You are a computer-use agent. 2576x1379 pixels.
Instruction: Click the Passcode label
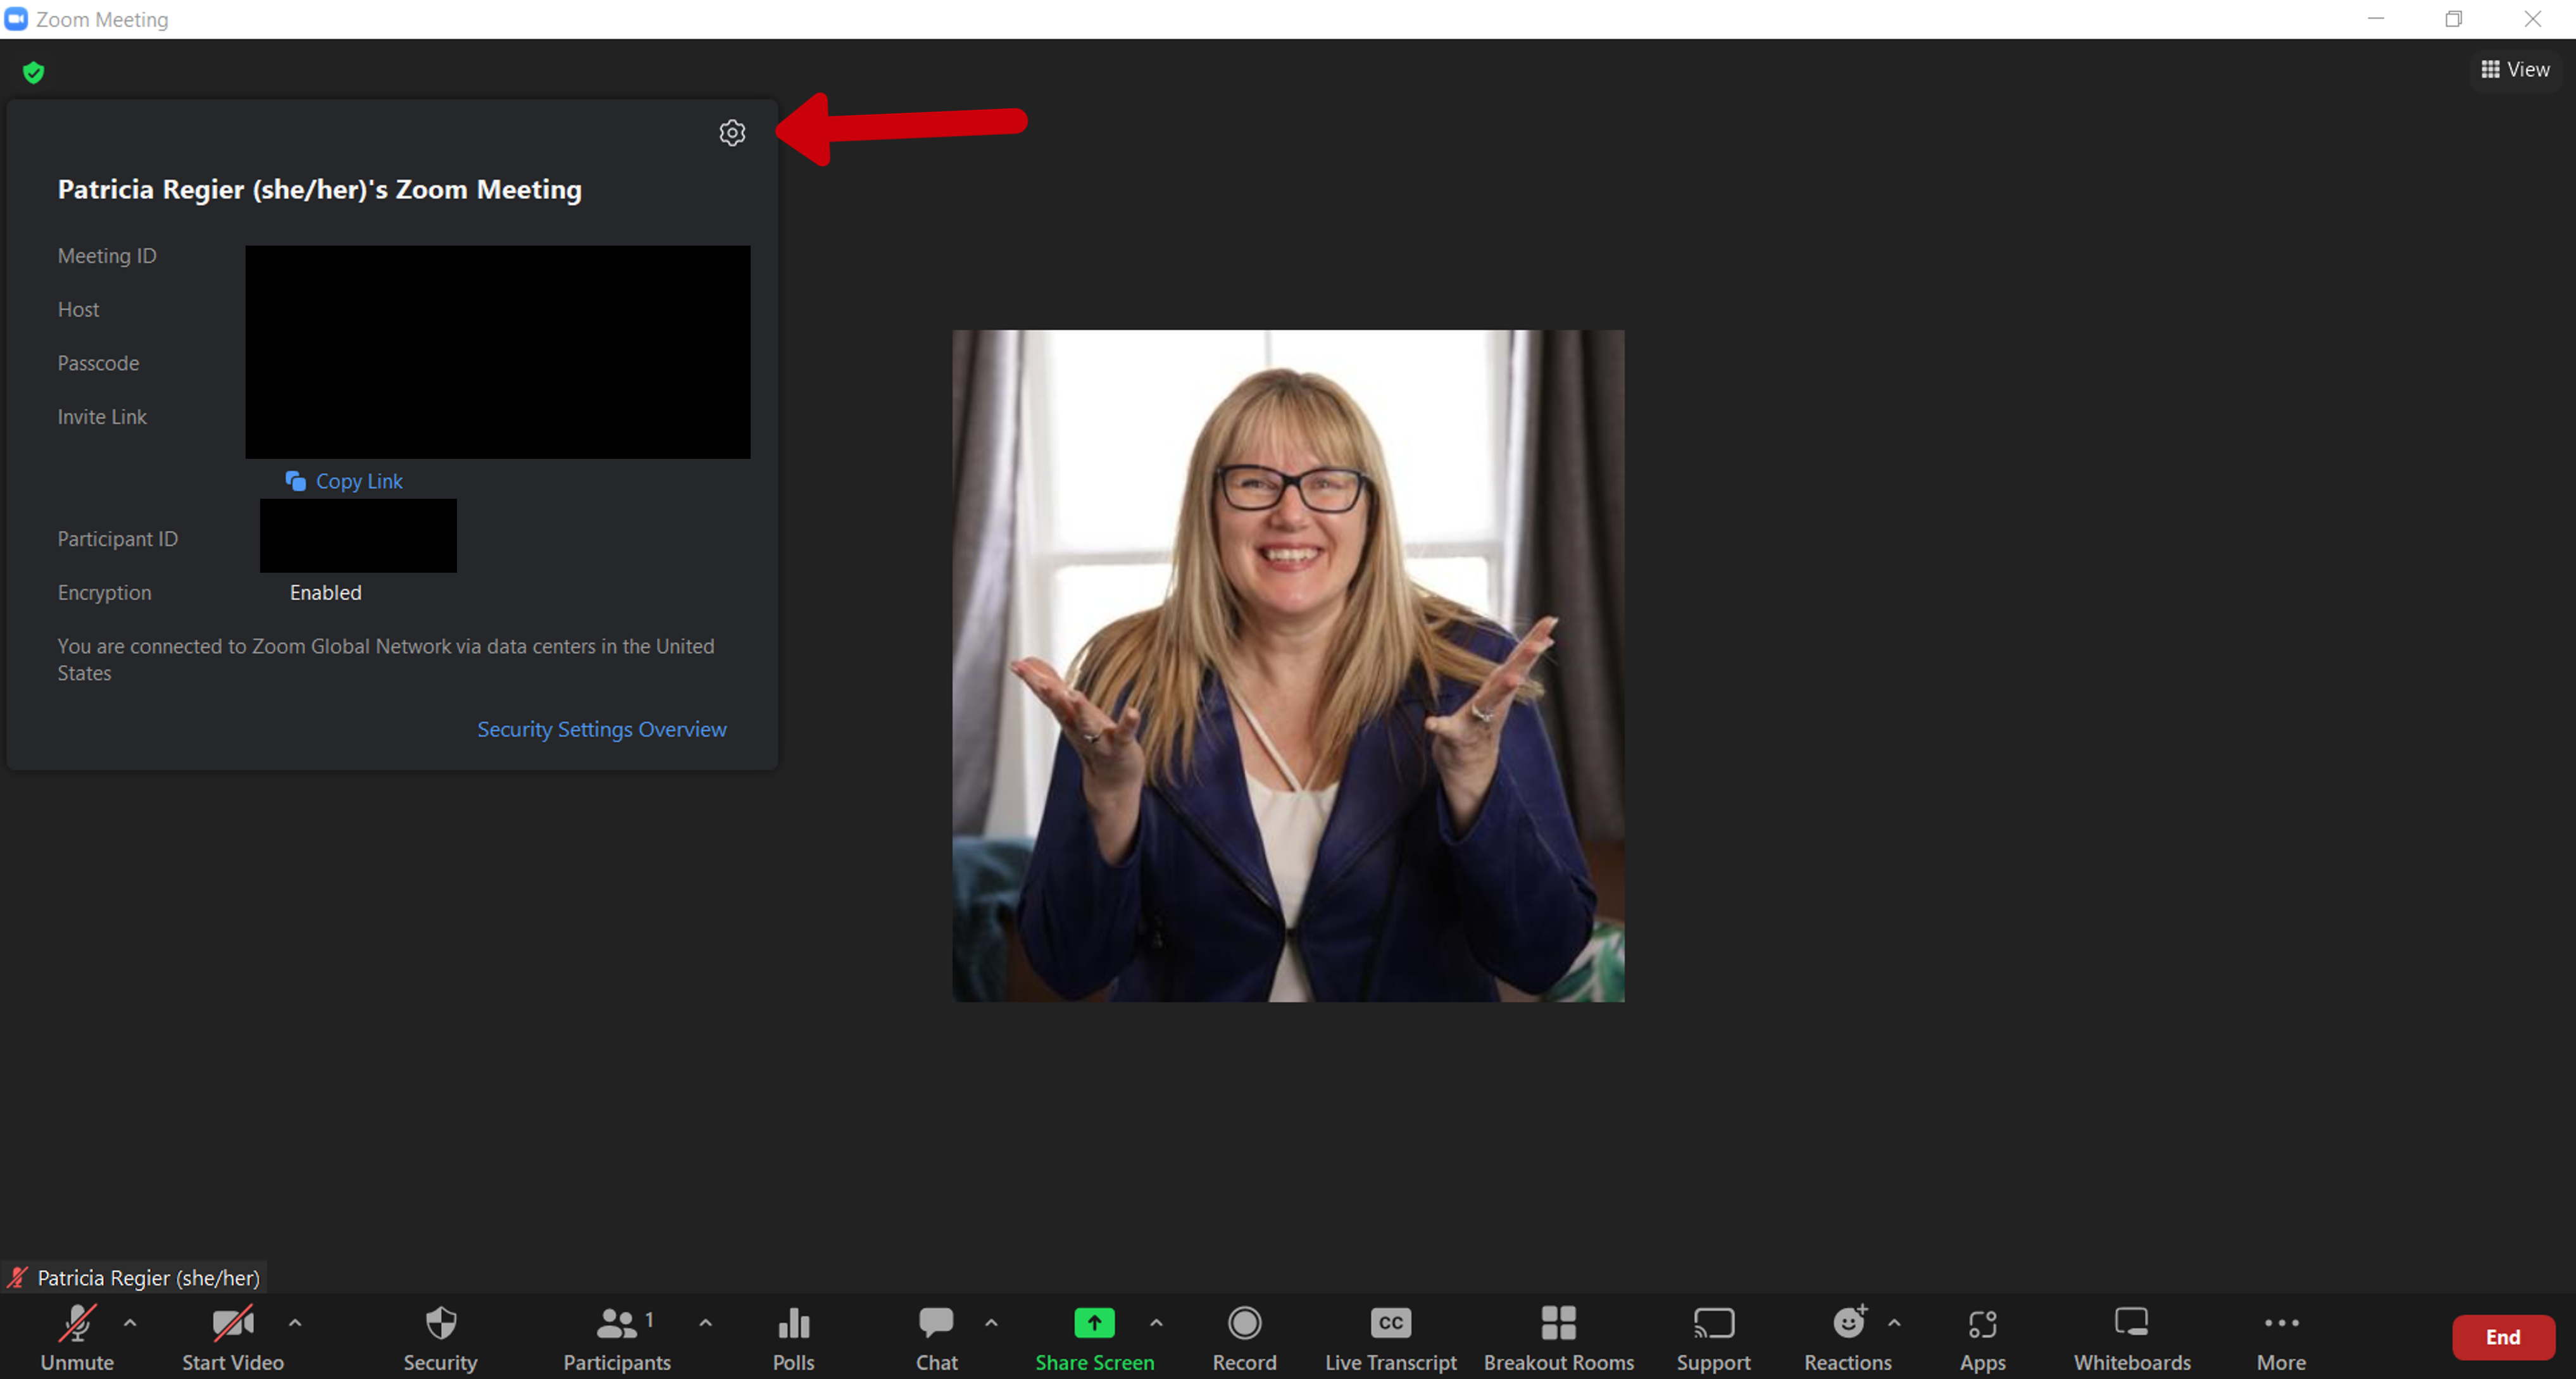coord(98,363)
